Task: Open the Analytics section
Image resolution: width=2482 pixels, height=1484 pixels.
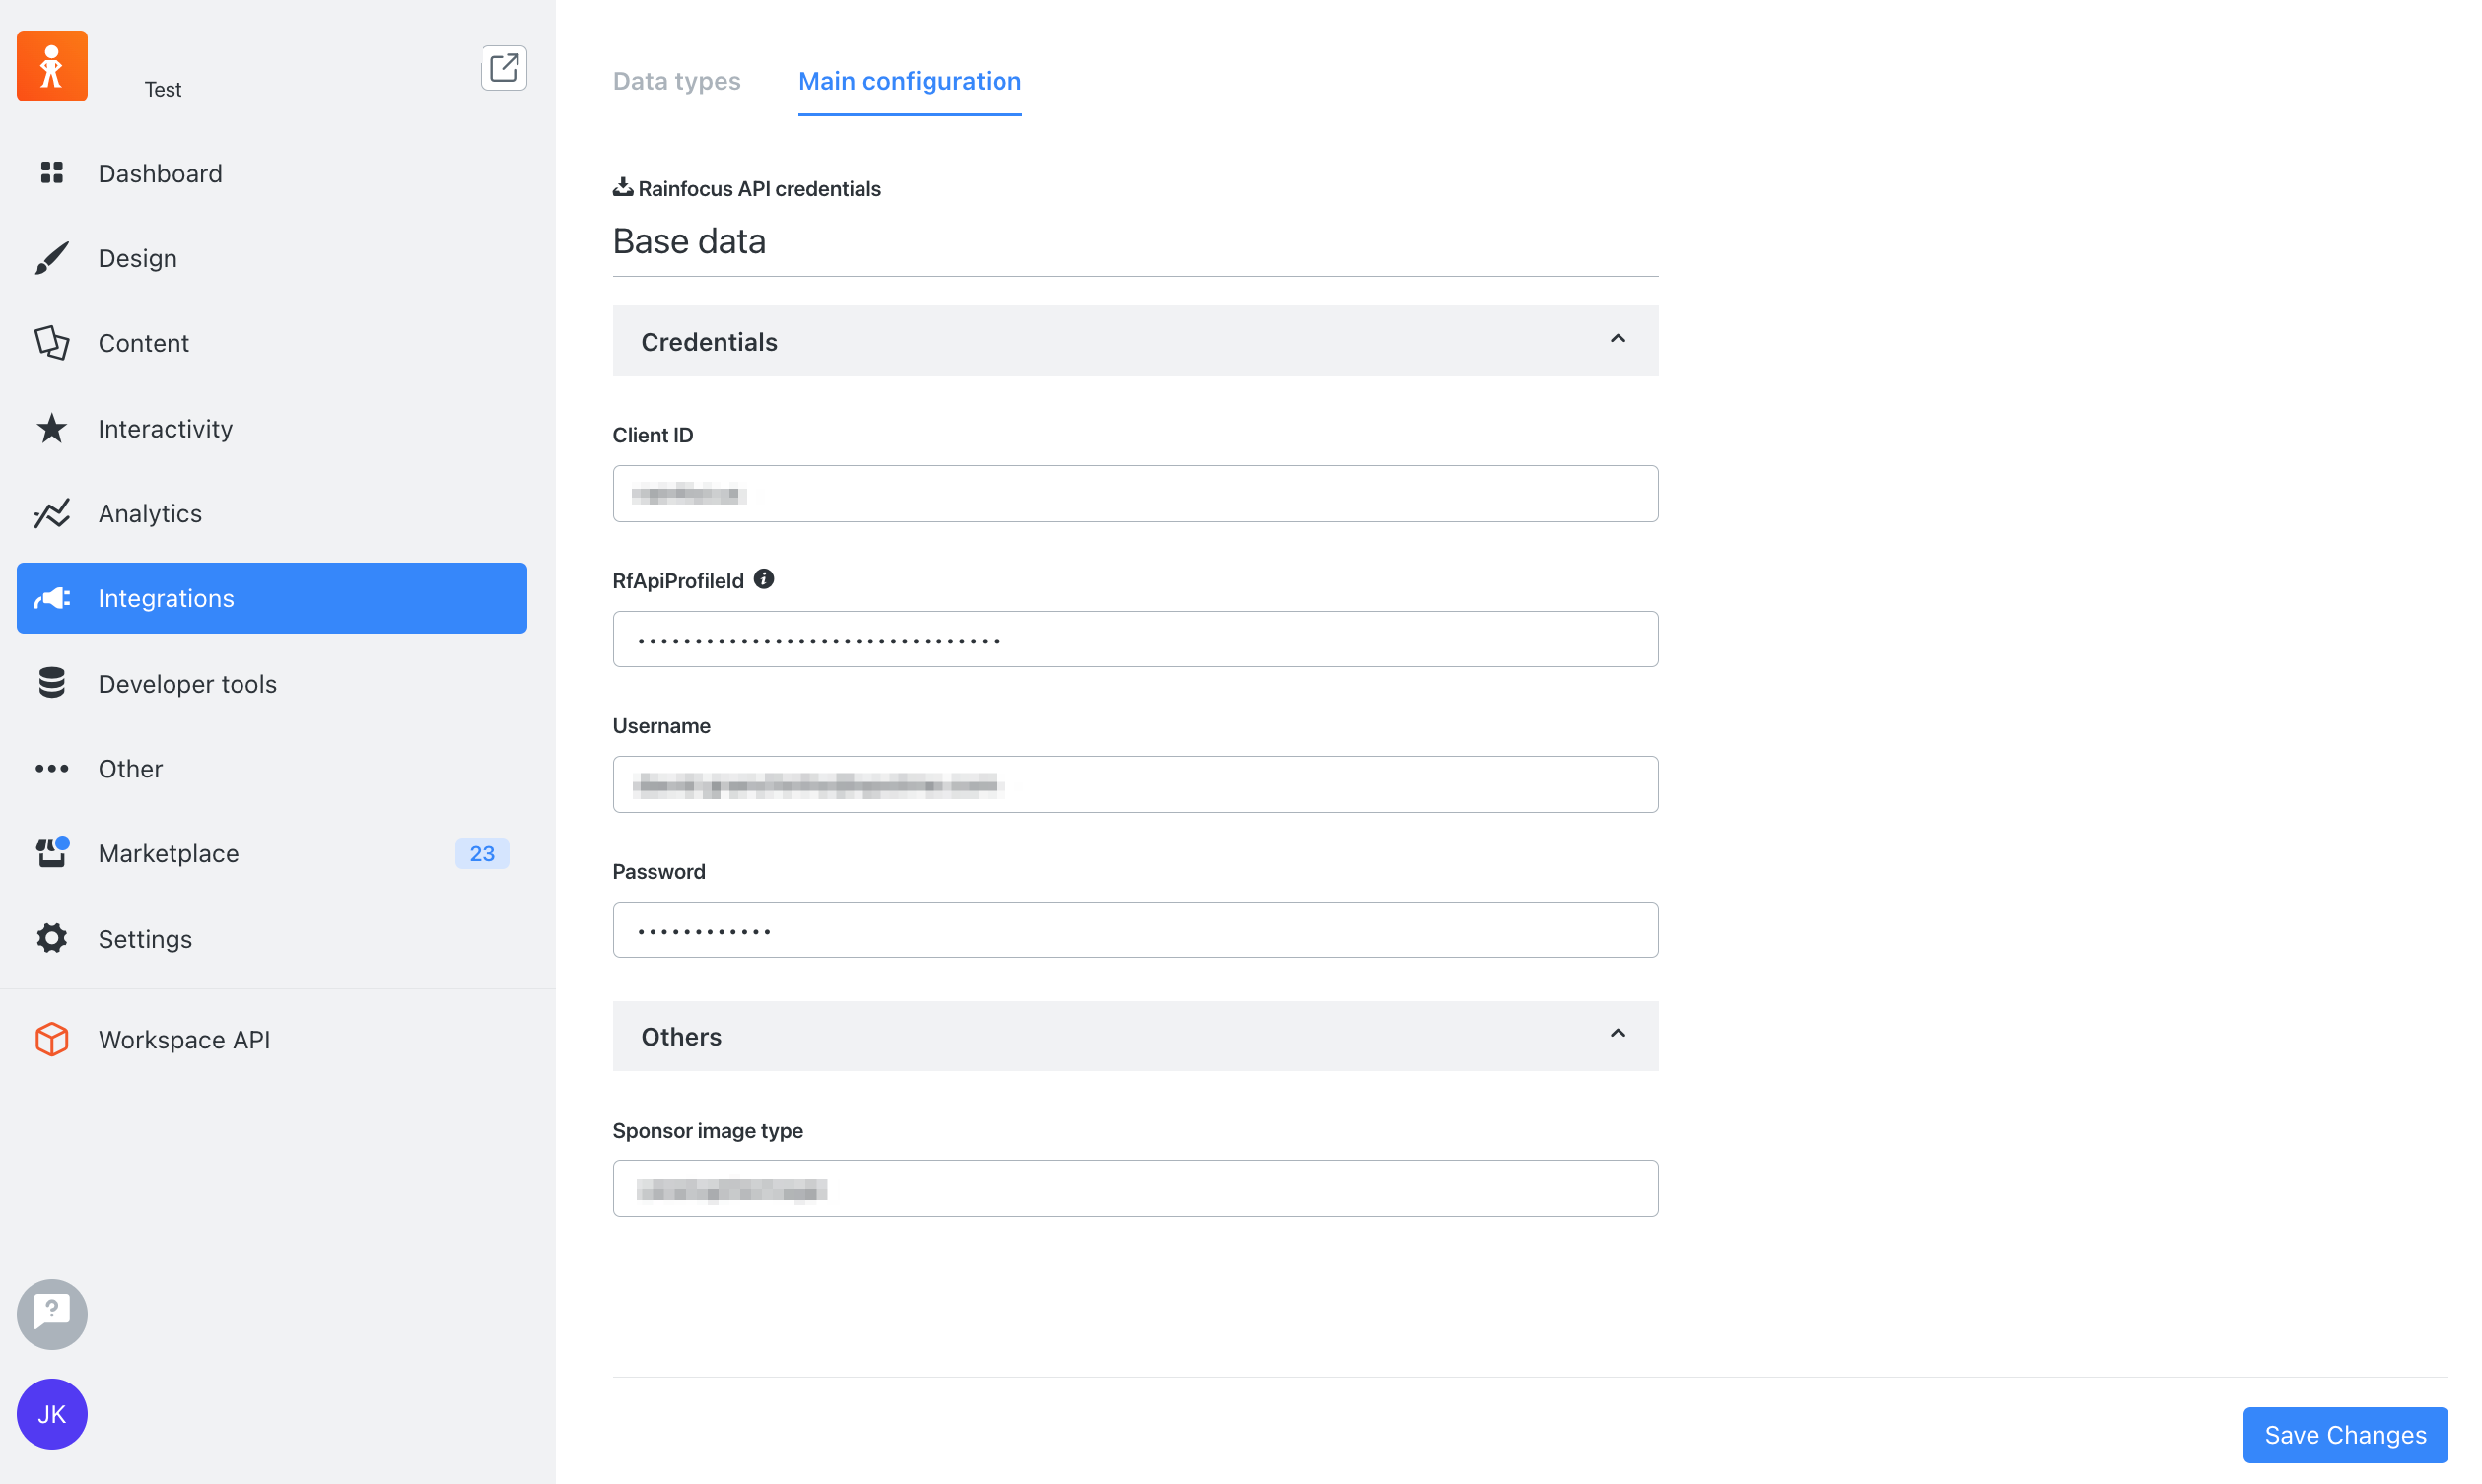Action: click(272, 513)
